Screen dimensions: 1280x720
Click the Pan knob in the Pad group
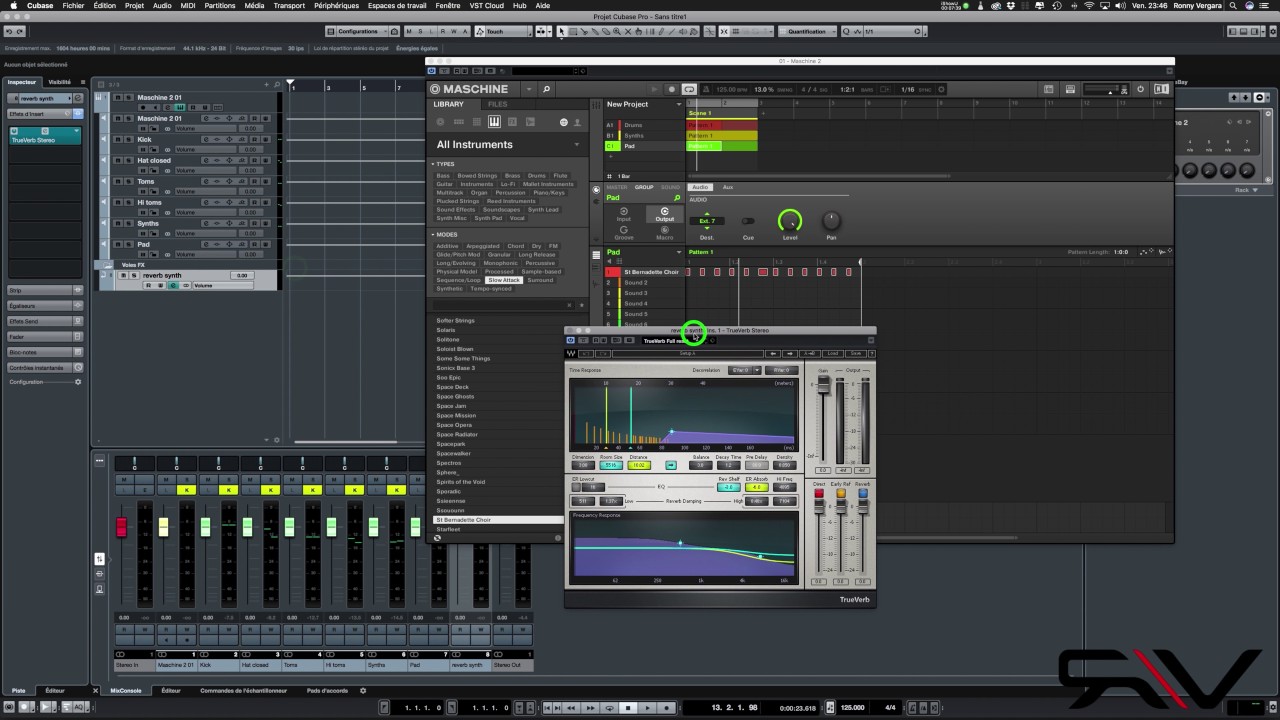click(830, 221)
